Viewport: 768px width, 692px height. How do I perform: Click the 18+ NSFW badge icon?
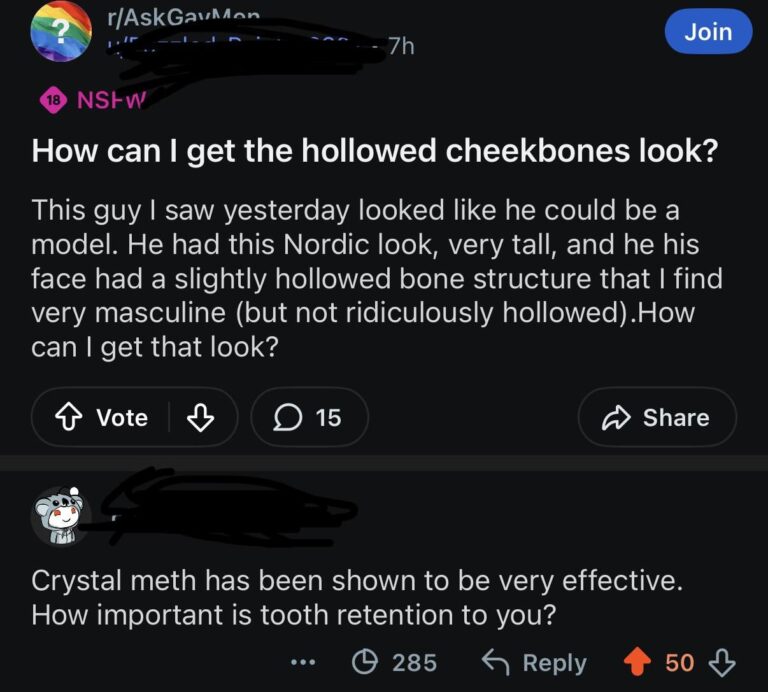click(x=52, y=100)
